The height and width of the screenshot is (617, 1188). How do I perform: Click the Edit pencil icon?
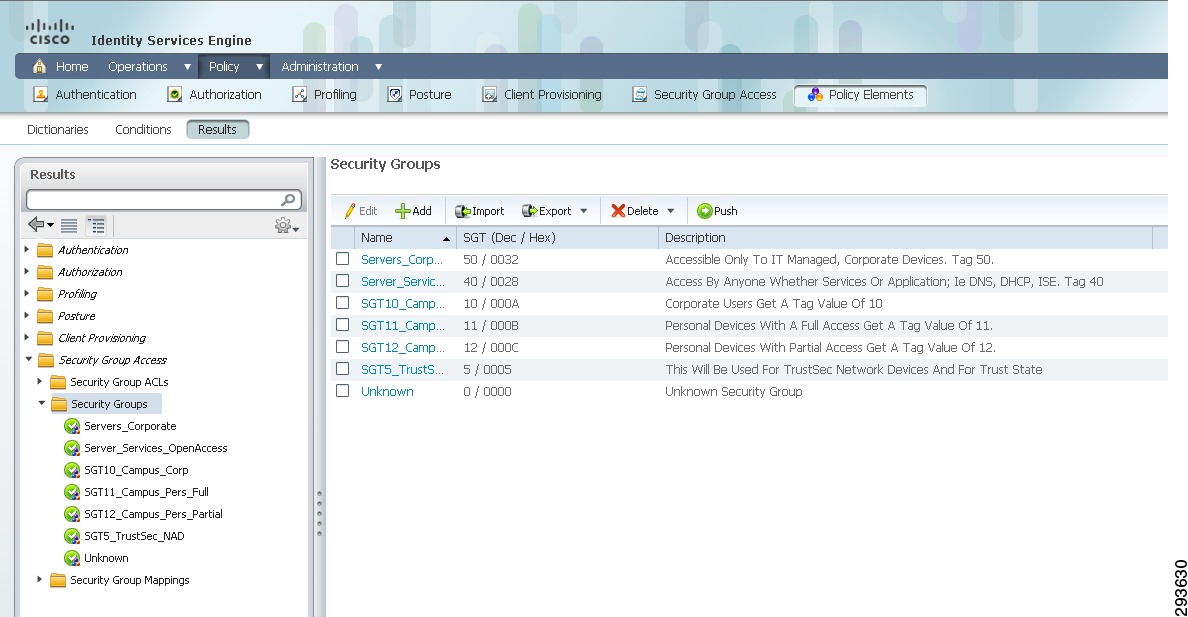point(349,211)
